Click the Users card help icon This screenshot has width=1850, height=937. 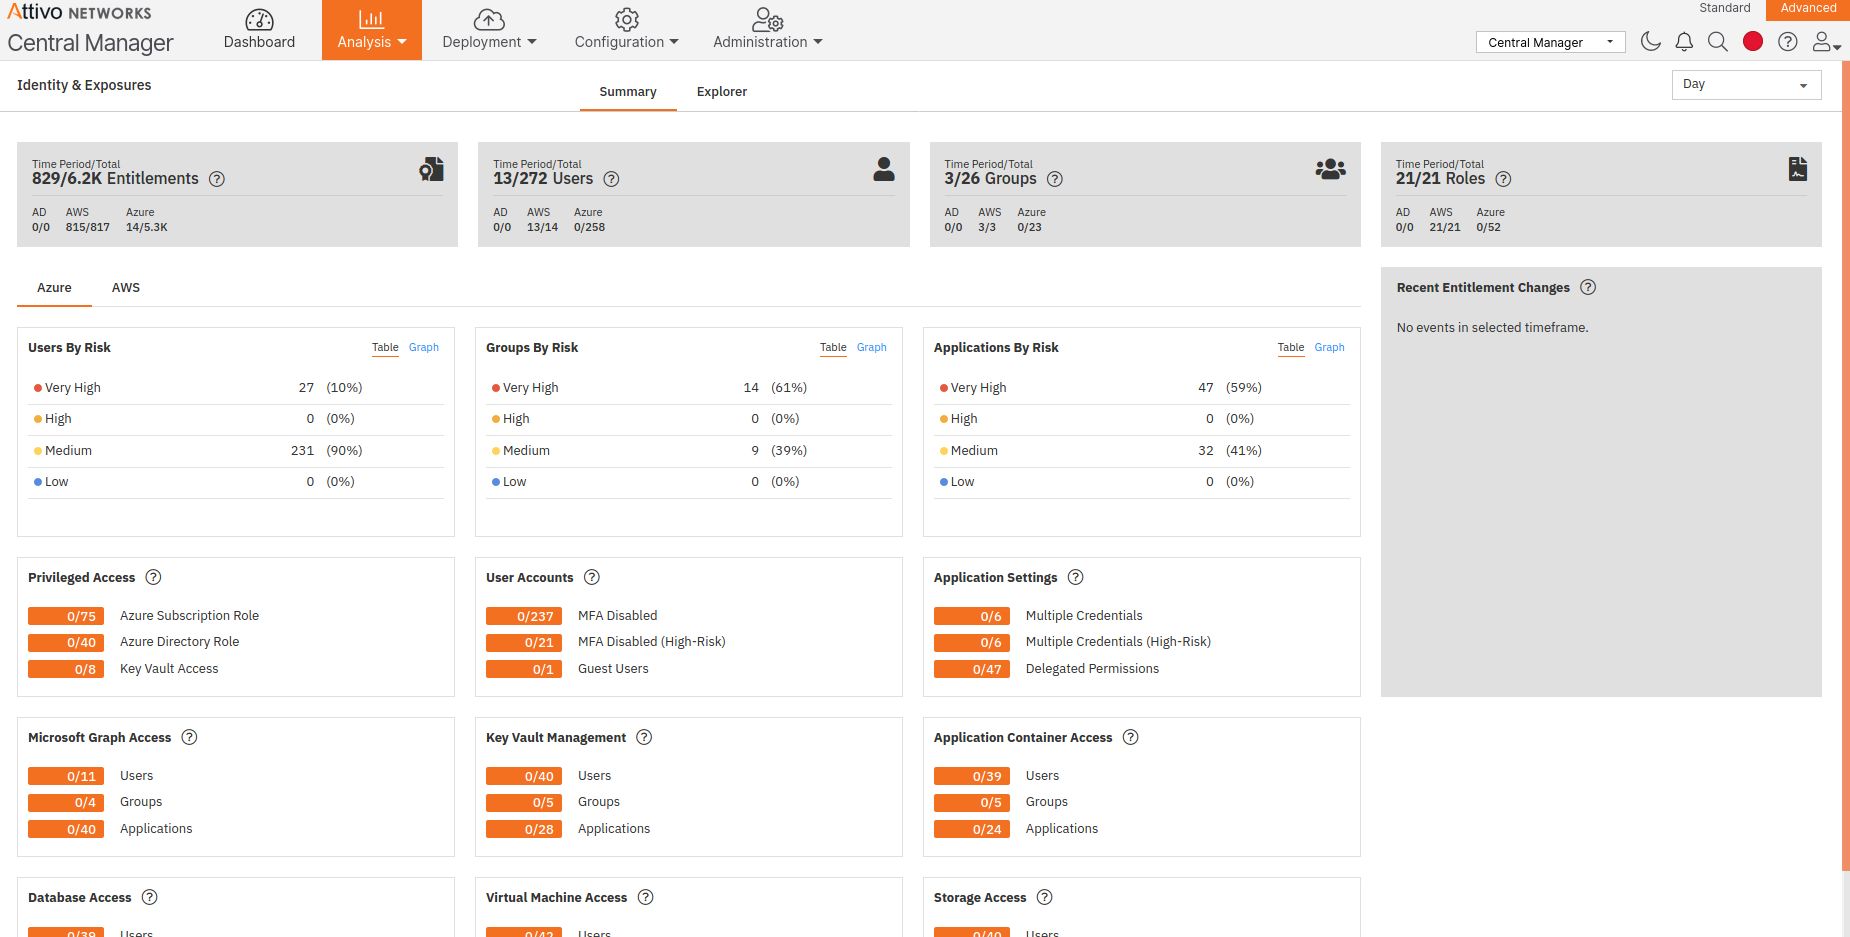(x=612, y=179)
